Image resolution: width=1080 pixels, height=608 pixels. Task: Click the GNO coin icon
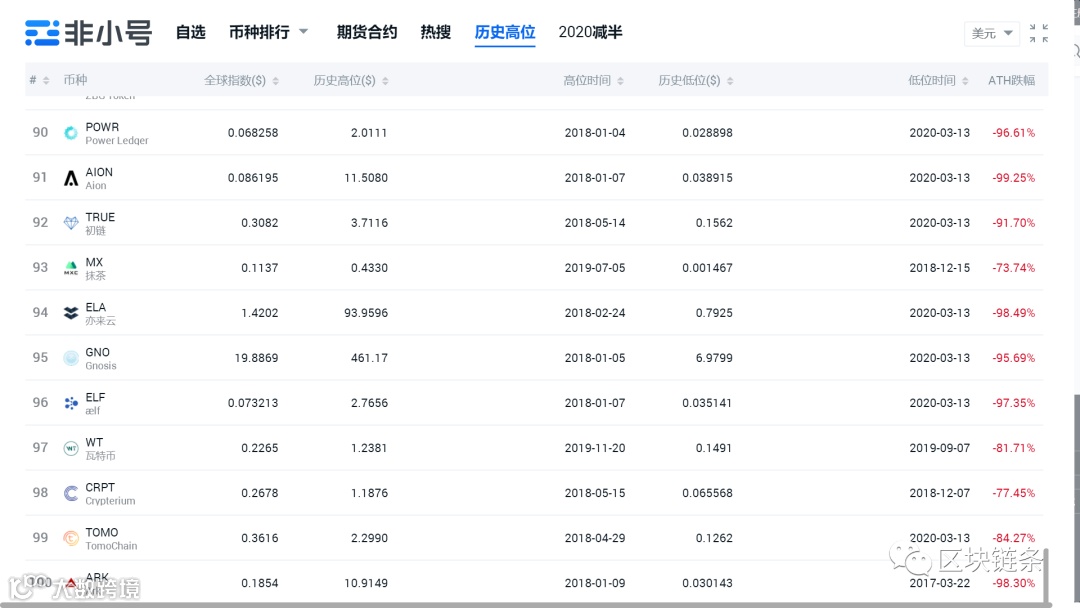pyautogui.click(x=71, y=358)
